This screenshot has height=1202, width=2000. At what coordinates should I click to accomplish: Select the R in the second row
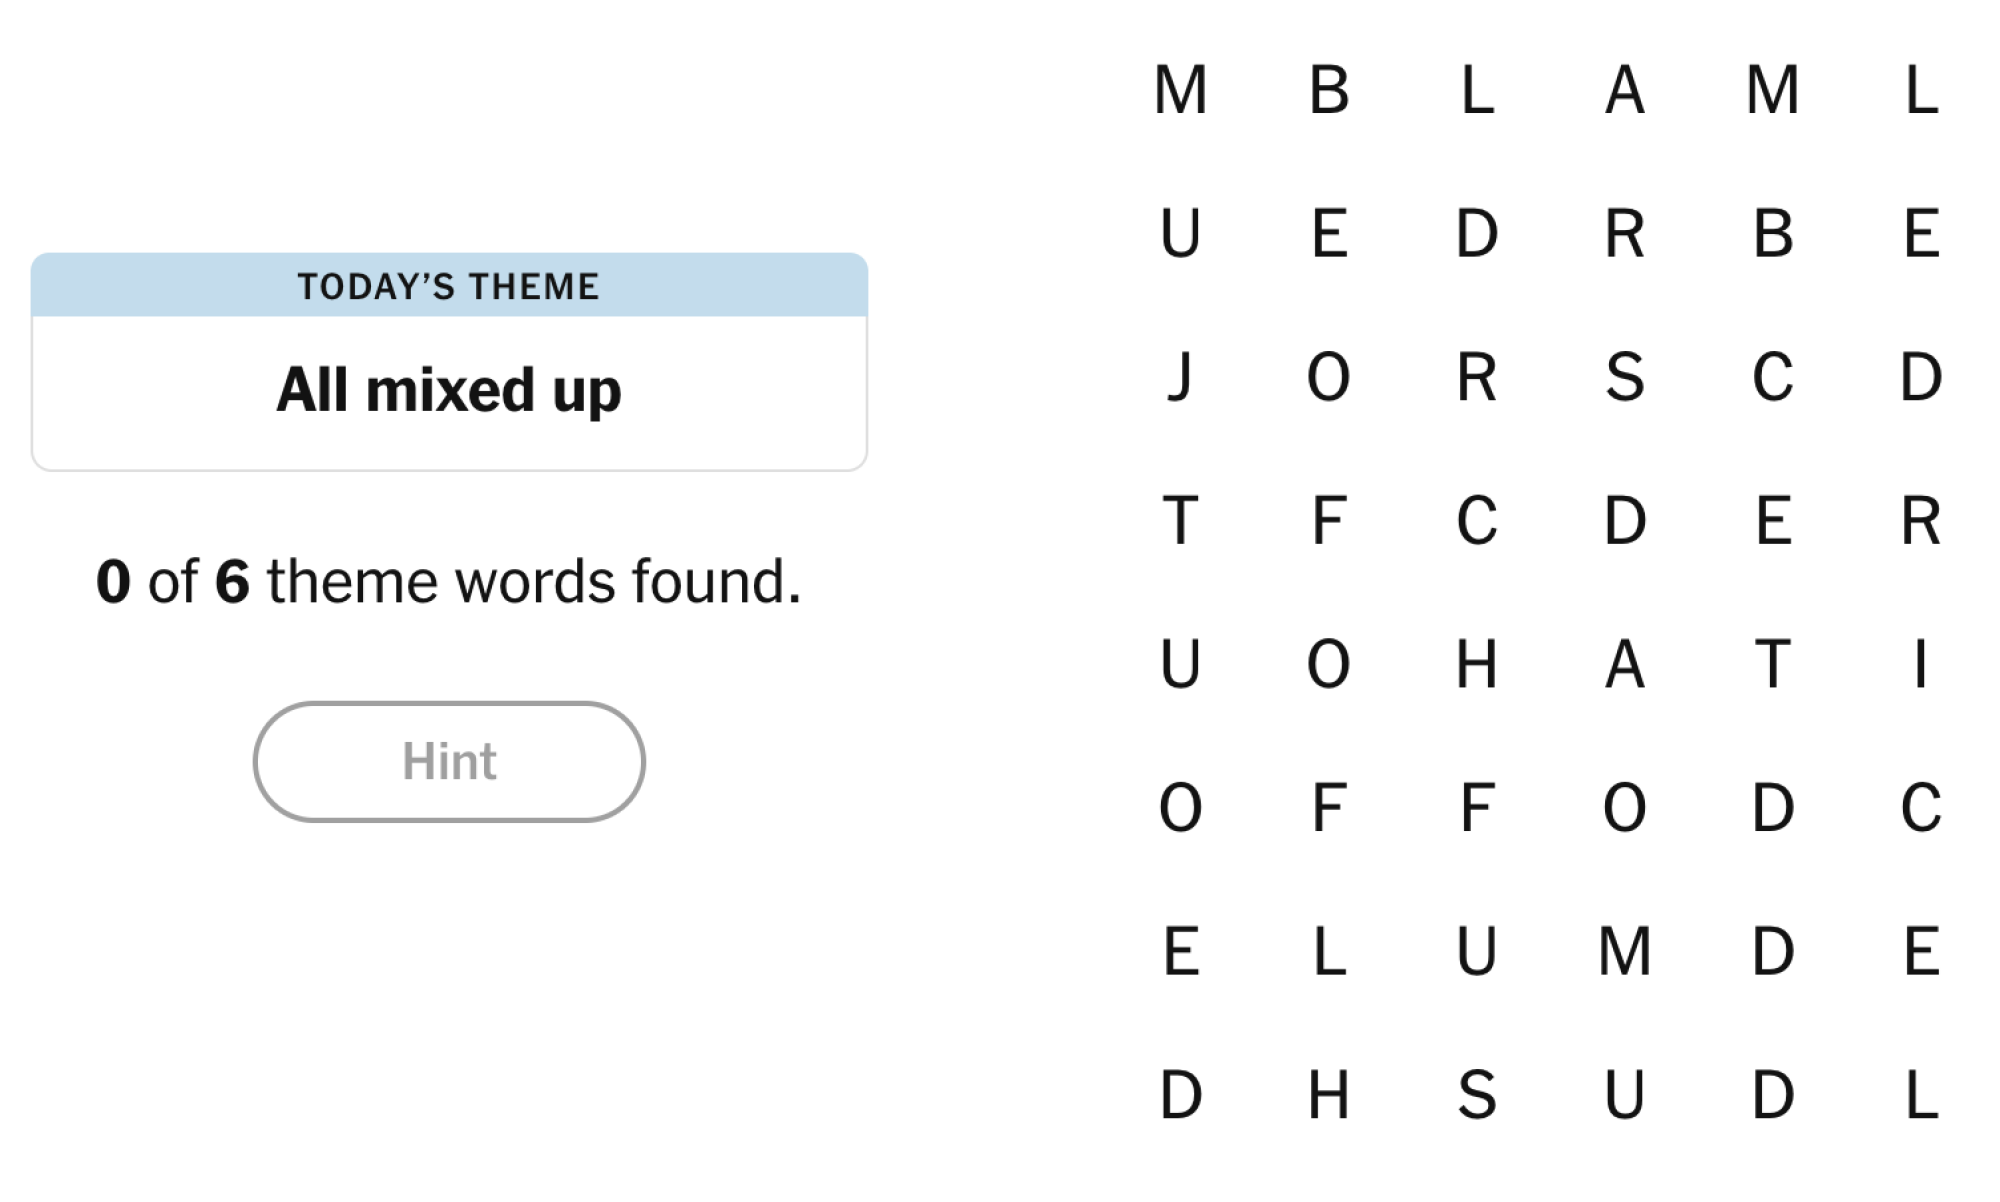click(1625, 234)
